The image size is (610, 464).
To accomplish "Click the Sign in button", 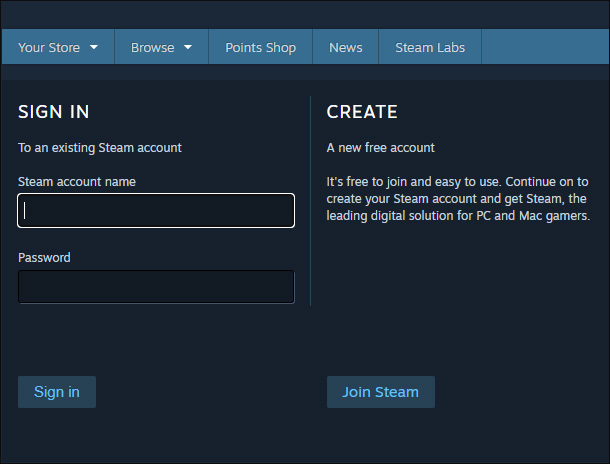I will 57,392.
